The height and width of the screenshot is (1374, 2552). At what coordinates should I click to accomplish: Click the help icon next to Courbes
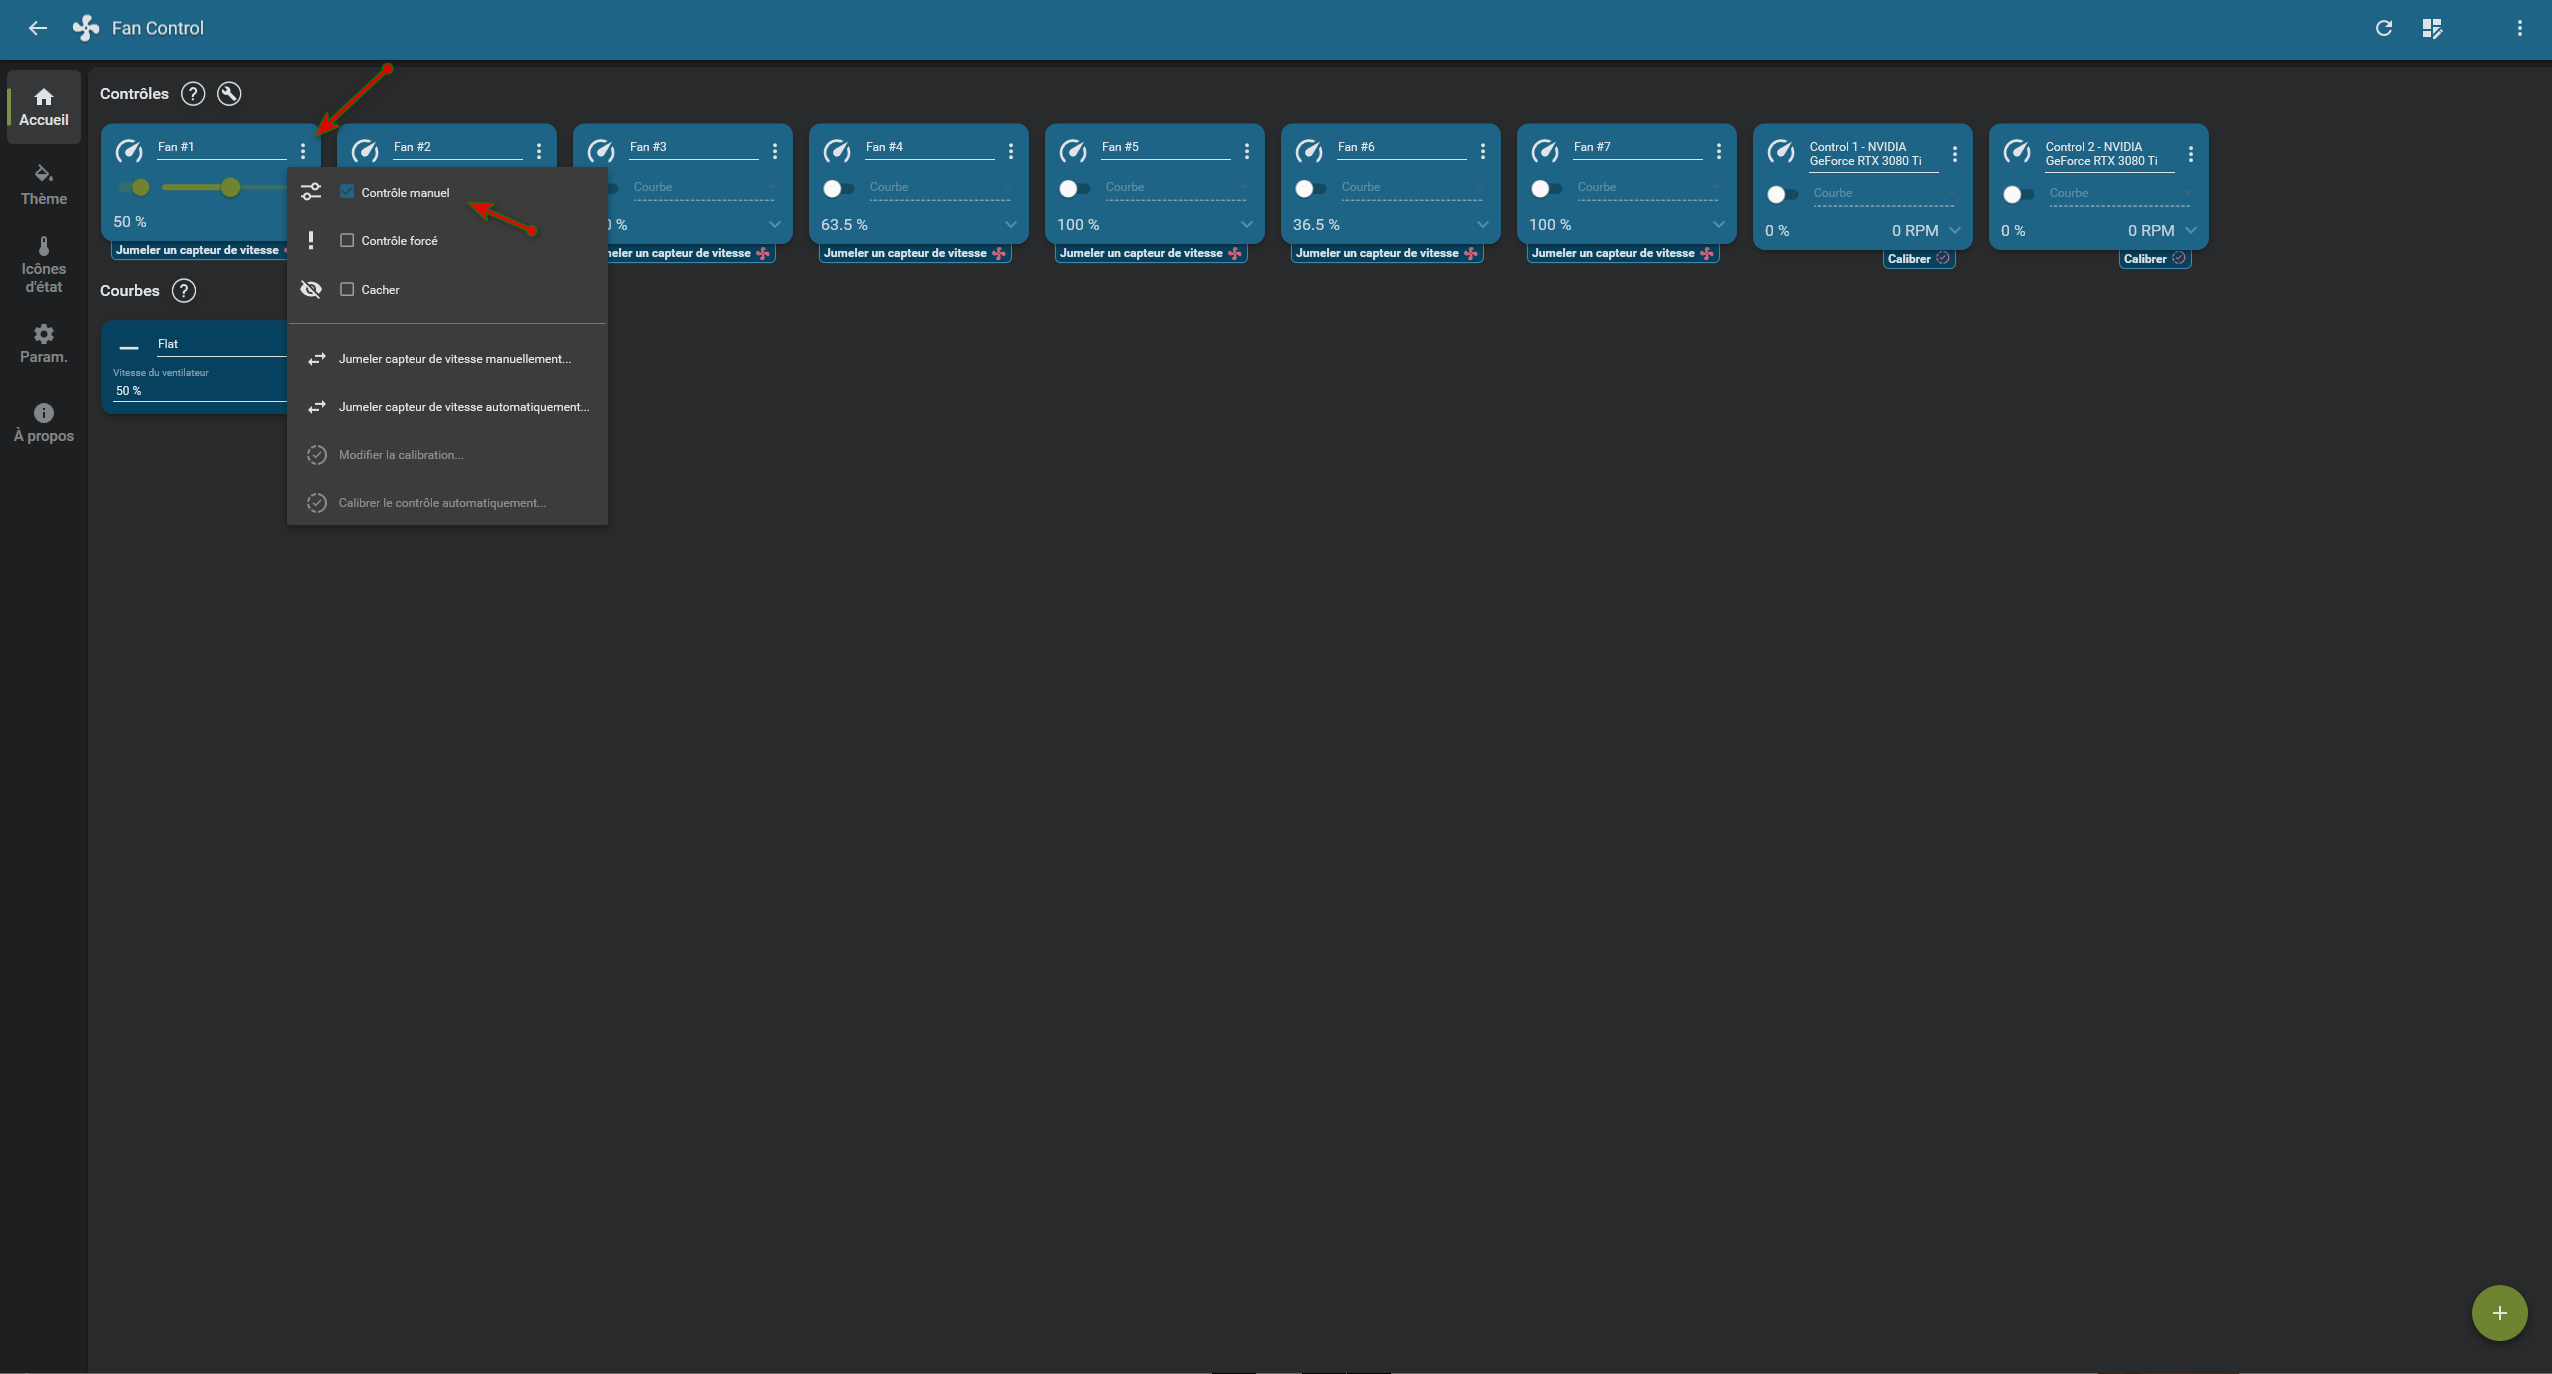click(x=184, y=291)
